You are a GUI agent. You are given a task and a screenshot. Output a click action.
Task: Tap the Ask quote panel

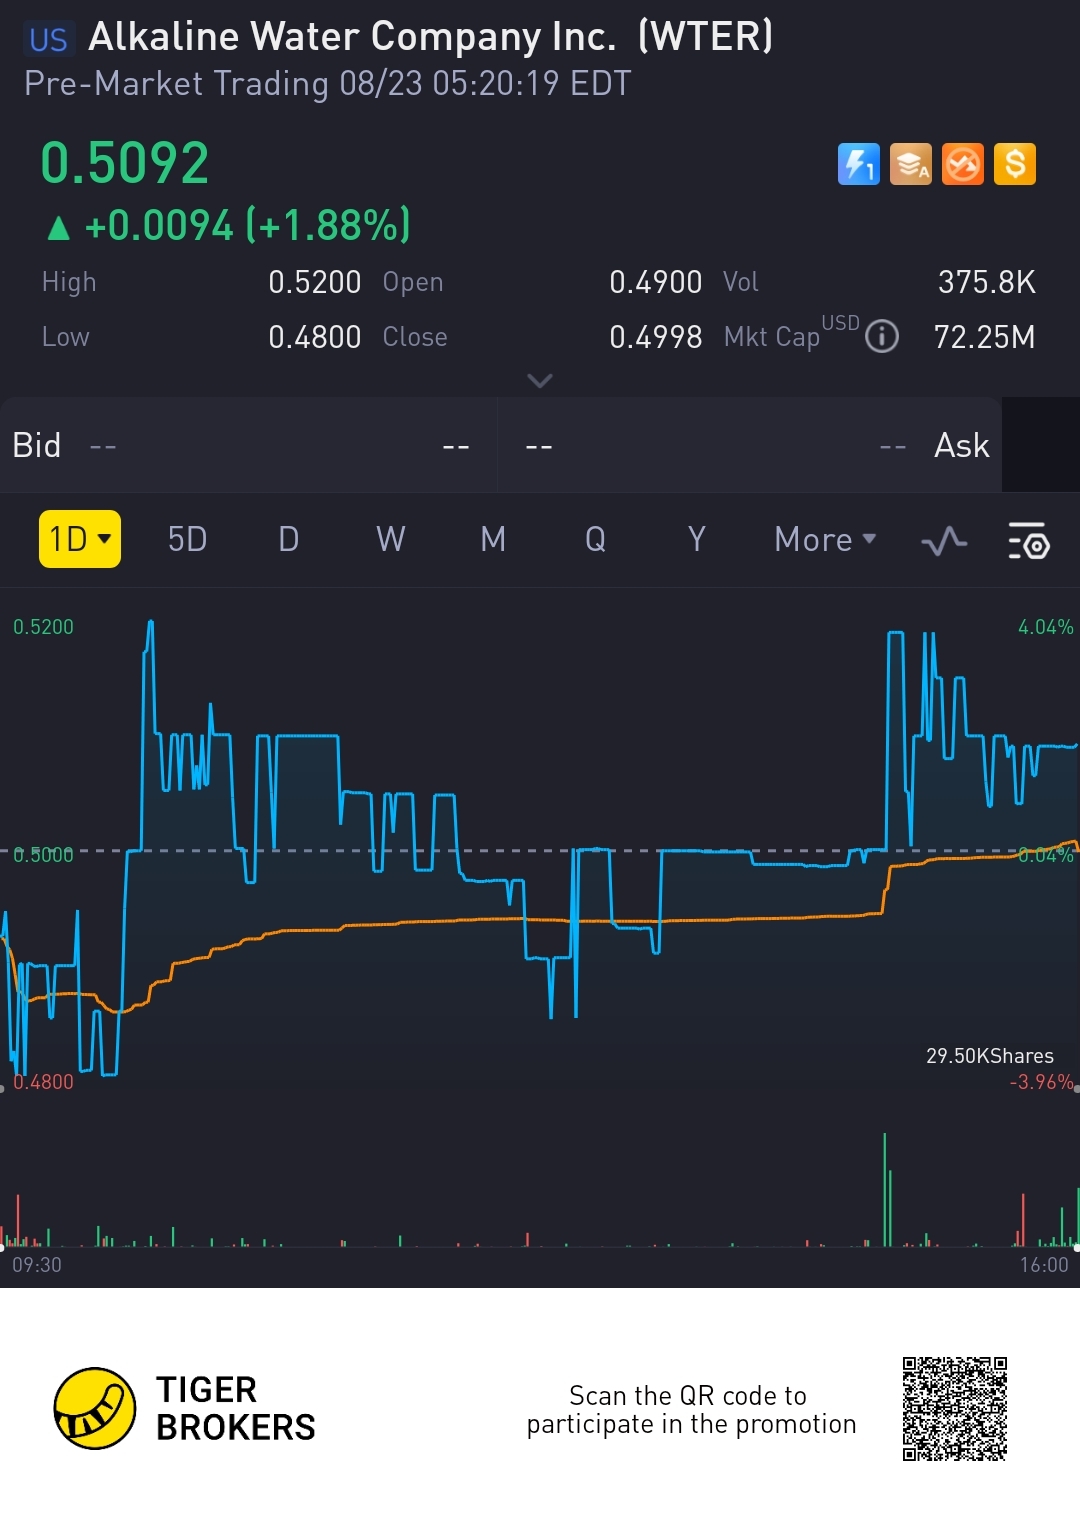(x=750, y=445)
